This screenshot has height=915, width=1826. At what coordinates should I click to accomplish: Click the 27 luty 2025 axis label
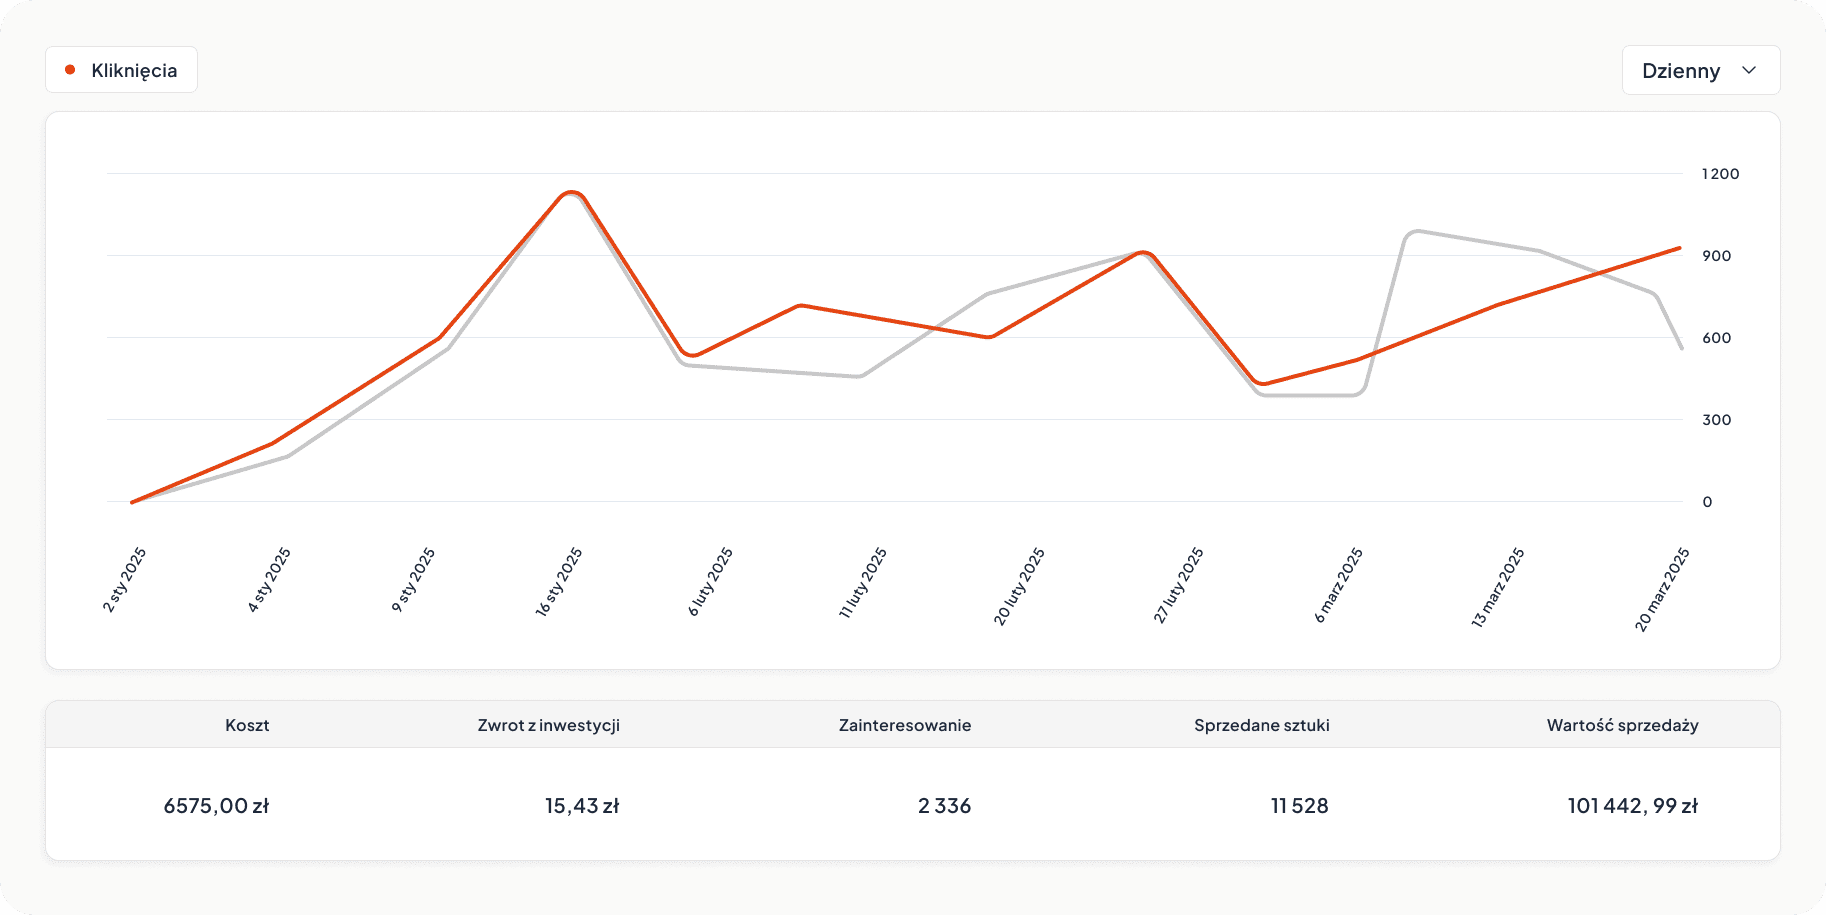[x=1179, y=586]
